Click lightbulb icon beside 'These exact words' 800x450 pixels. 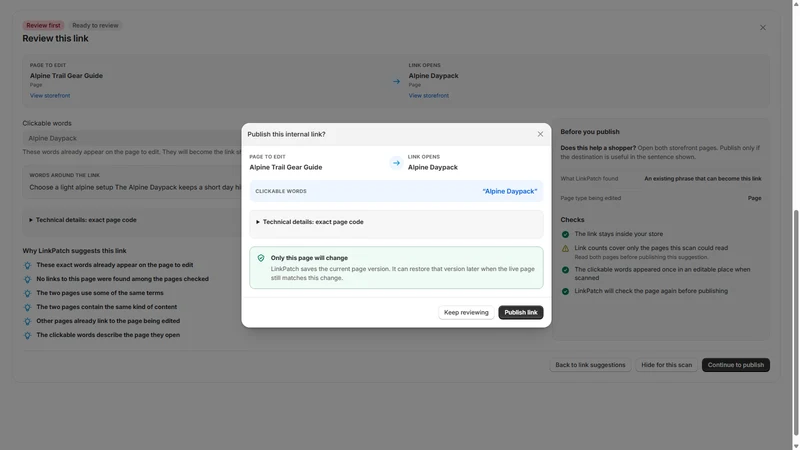click(x=28, y=265)
